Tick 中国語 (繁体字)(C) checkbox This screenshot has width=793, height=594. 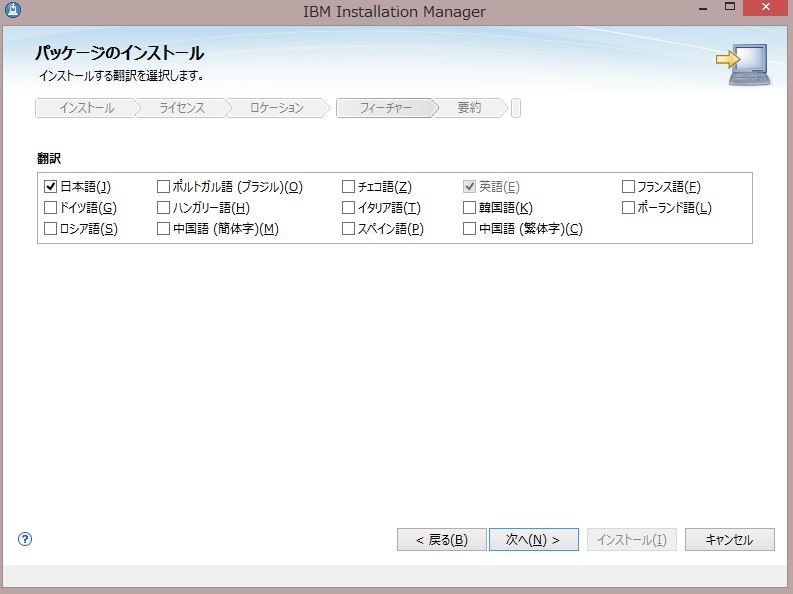(469, 229)
